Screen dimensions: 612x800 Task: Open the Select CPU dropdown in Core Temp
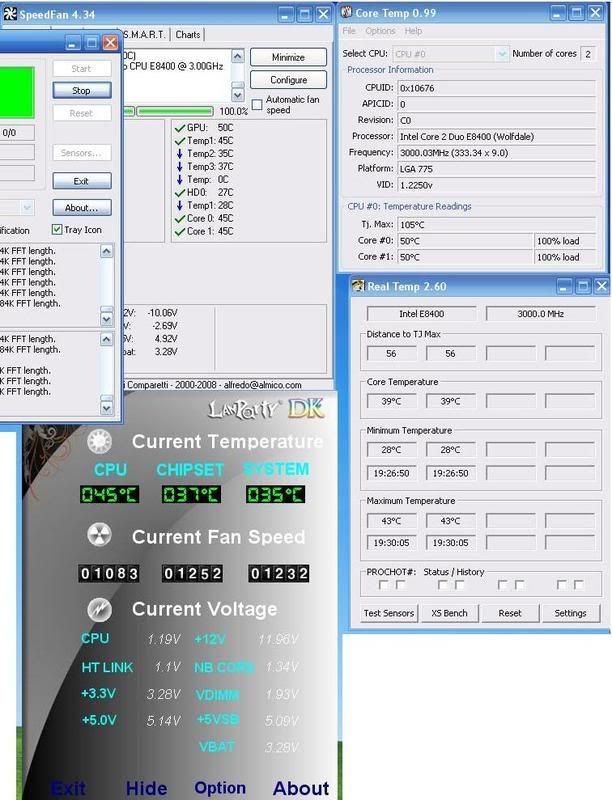[x=502, y=54]
